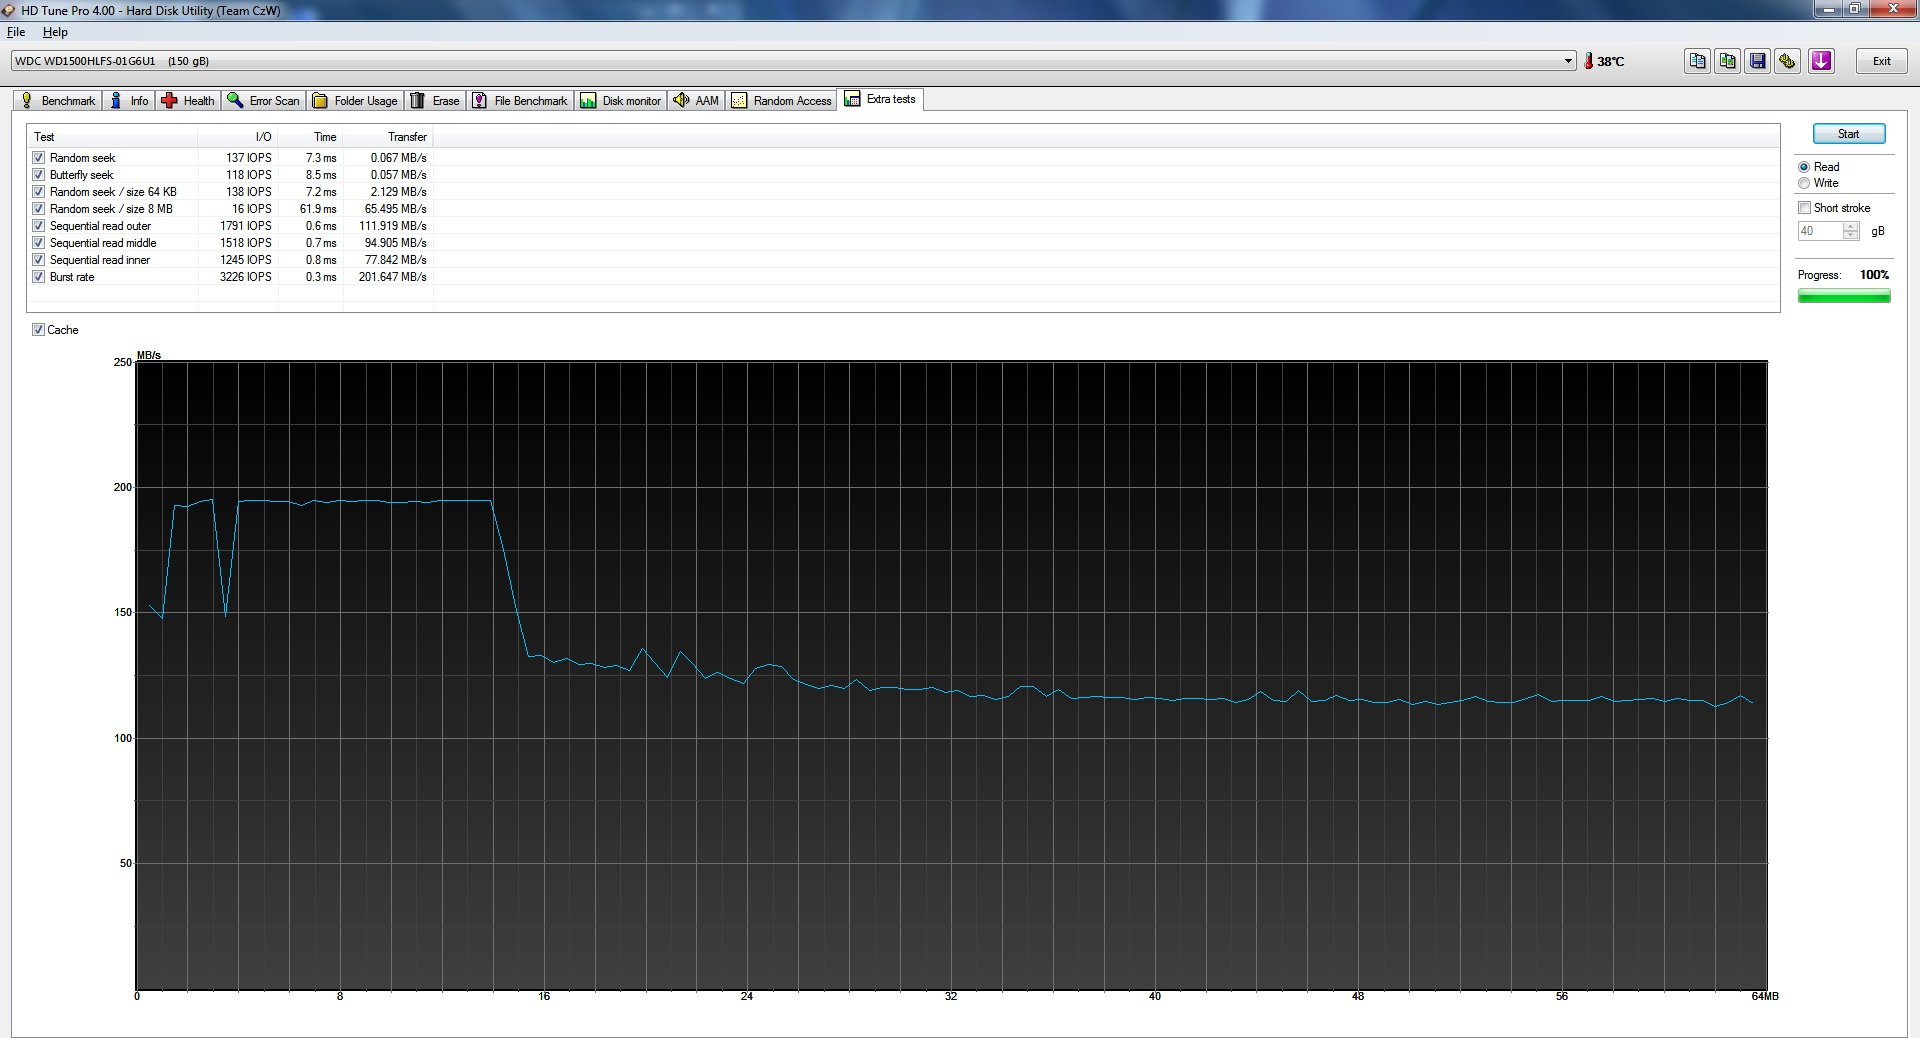Viewport: 1920px width, 1038px height.
Task: Open the Health tab with red cross
Action: point(188,101)
